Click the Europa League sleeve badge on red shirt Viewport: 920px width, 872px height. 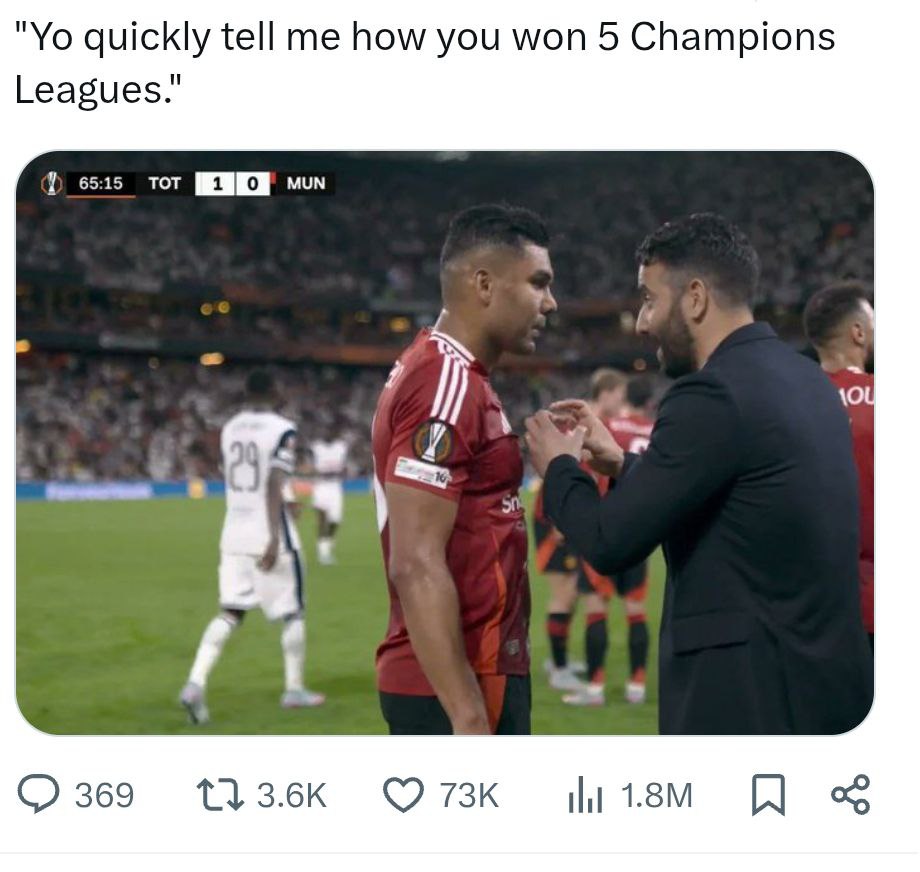pyautogui.click(x=432, y=442)
